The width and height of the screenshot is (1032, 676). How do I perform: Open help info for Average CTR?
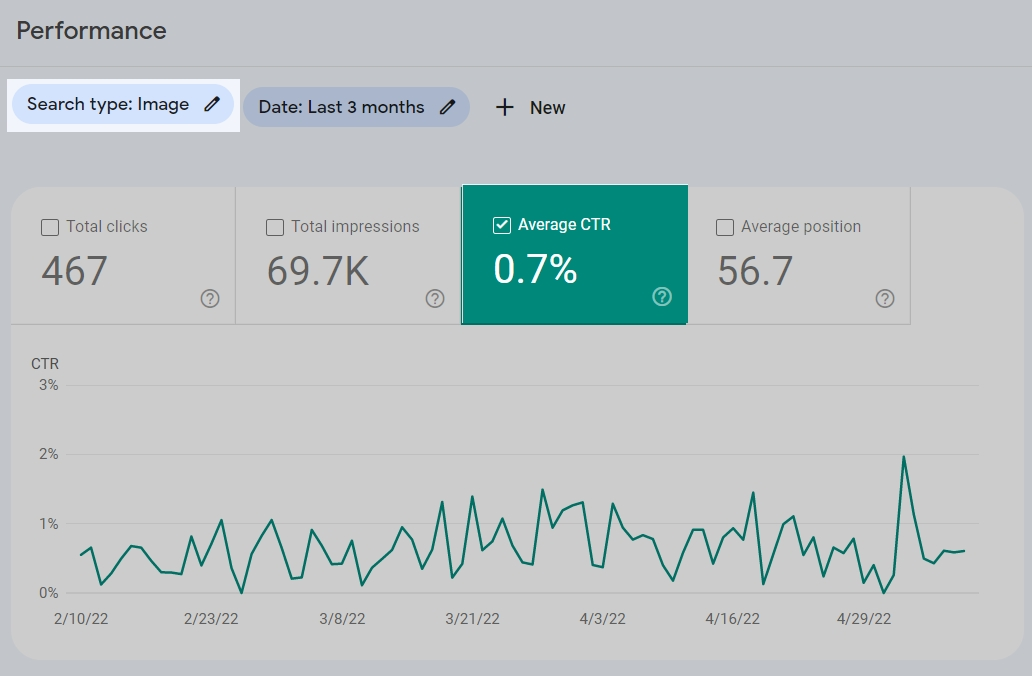coord(661,296)
